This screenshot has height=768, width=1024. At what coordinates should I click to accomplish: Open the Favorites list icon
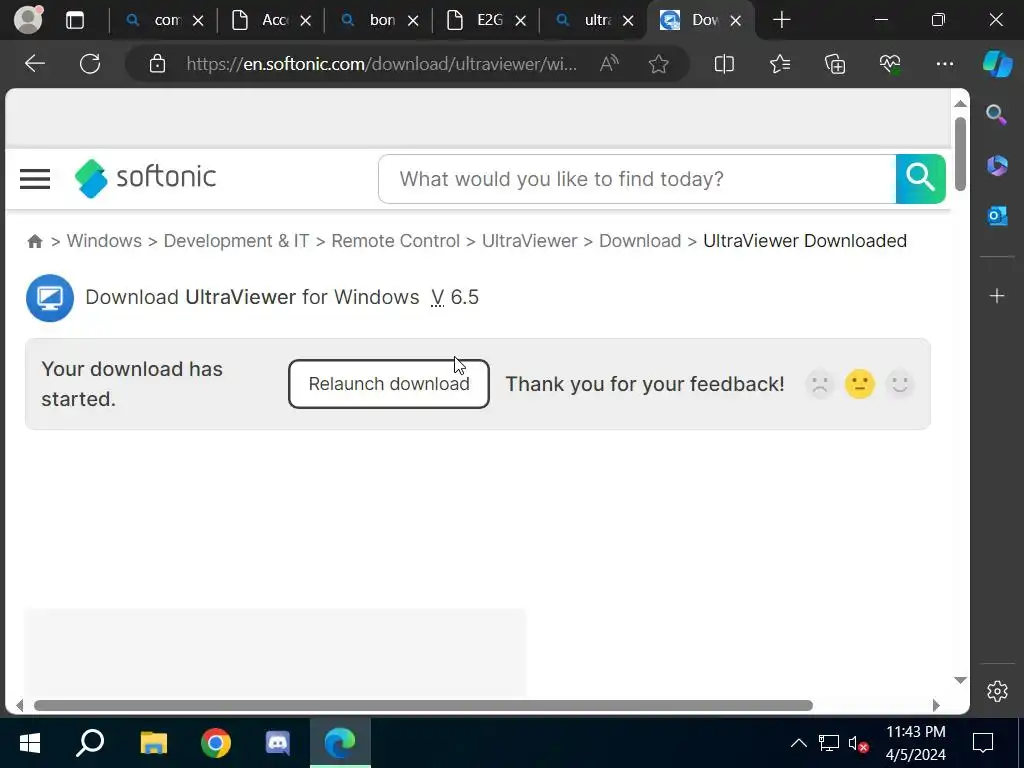pyautogui.click(x=780, y=63)
